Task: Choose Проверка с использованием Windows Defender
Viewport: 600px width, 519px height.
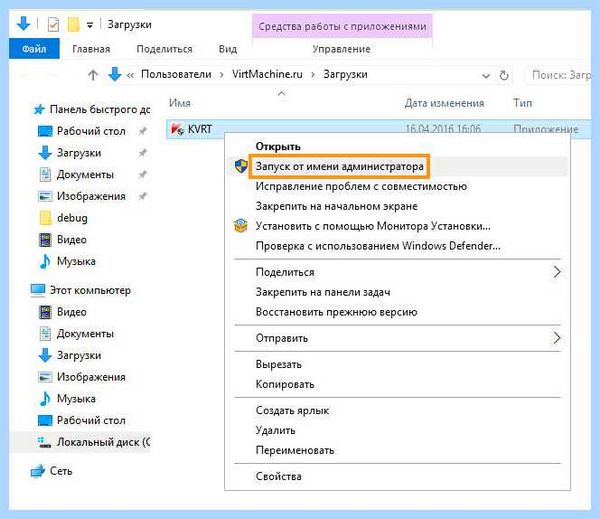Action: (378, 246)
